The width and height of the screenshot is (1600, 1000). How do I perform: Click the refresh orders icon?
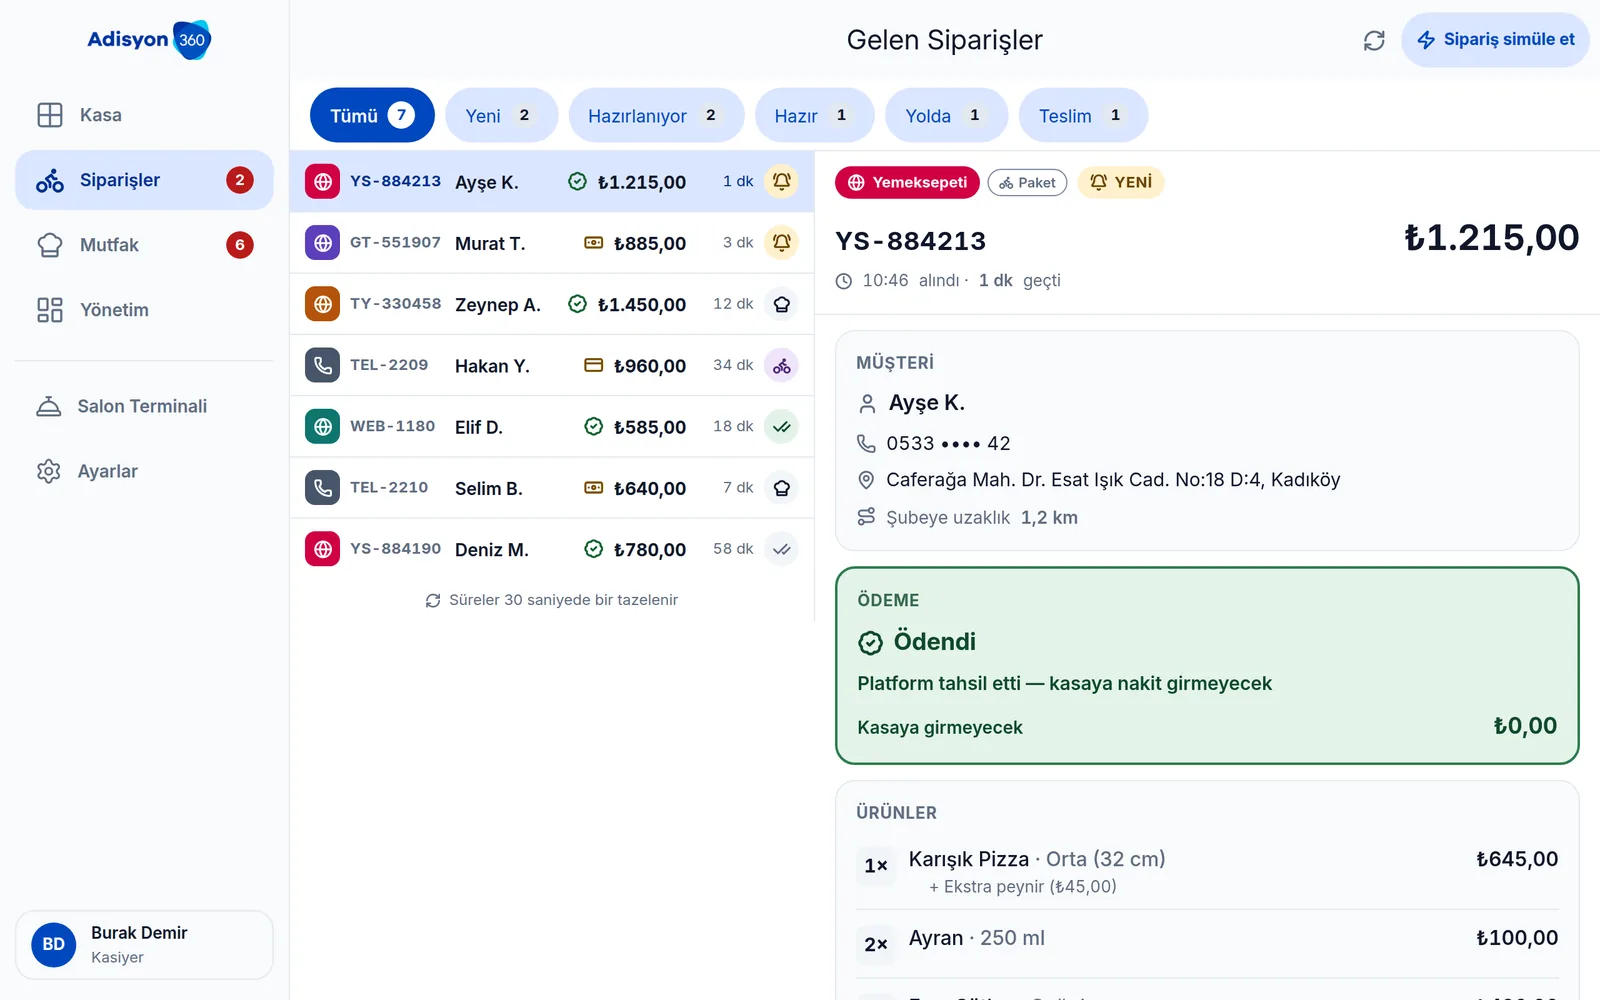click(x=1374, y=40)
